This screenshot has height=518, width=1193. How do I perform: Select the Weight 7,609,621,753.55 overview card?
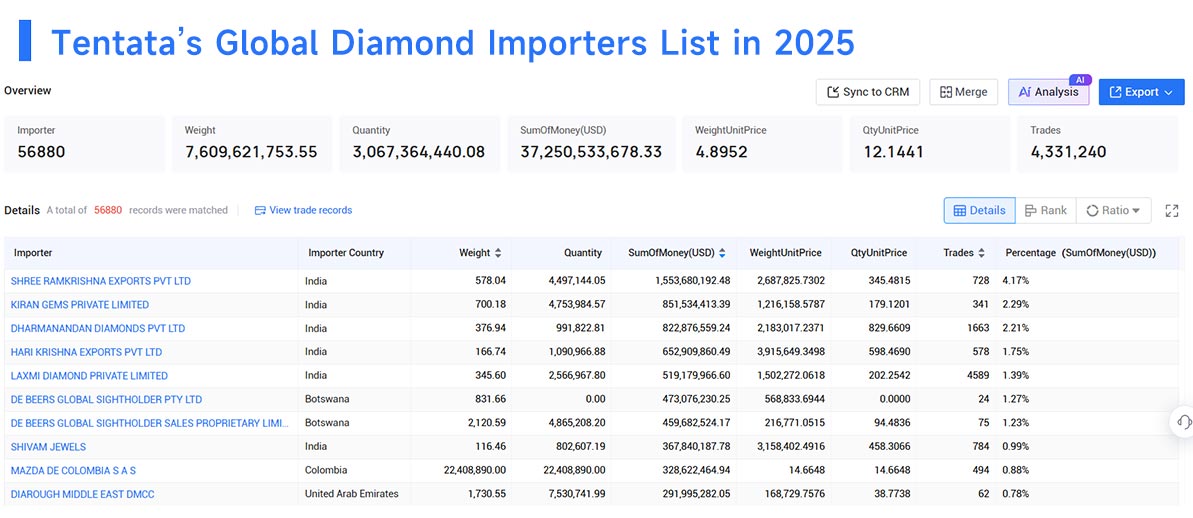click(252, 144)
